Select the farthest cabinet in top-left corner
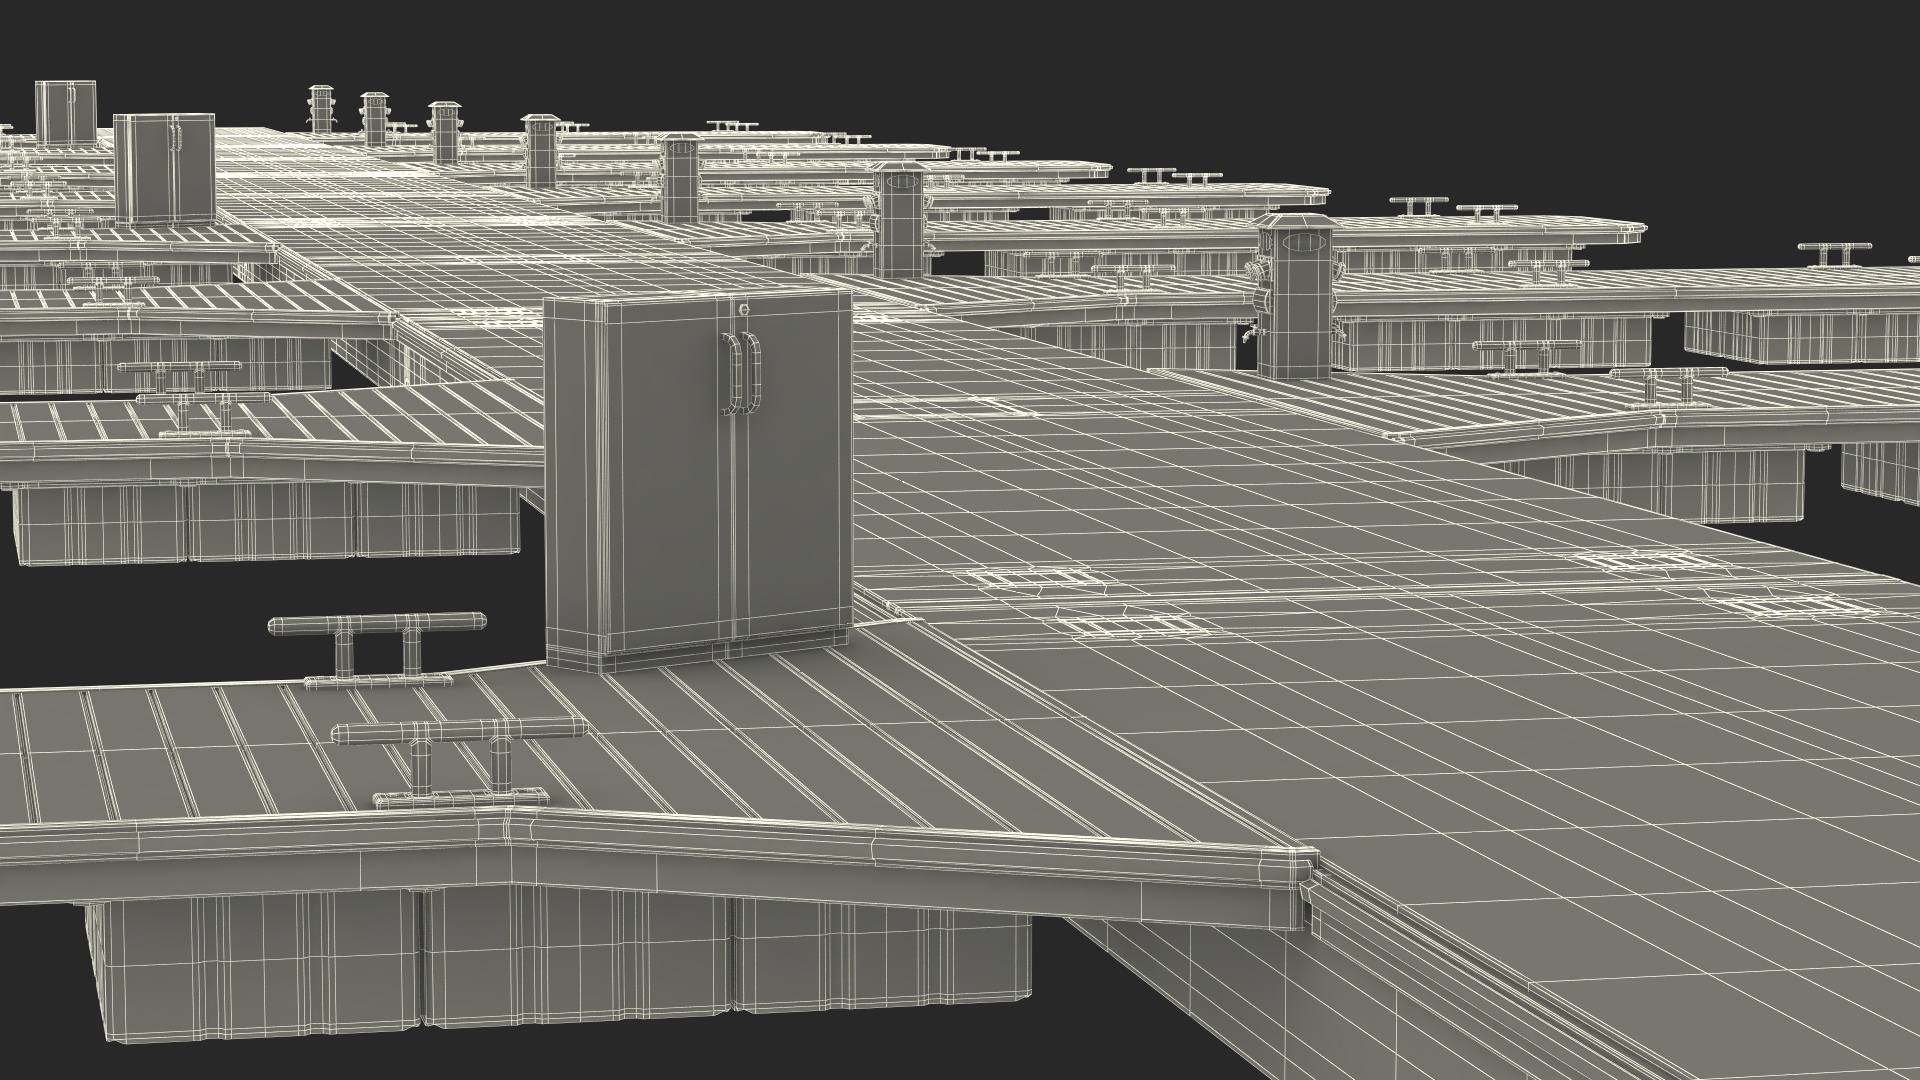This screenshot has height=1080, width=1920. click(66, 110)
